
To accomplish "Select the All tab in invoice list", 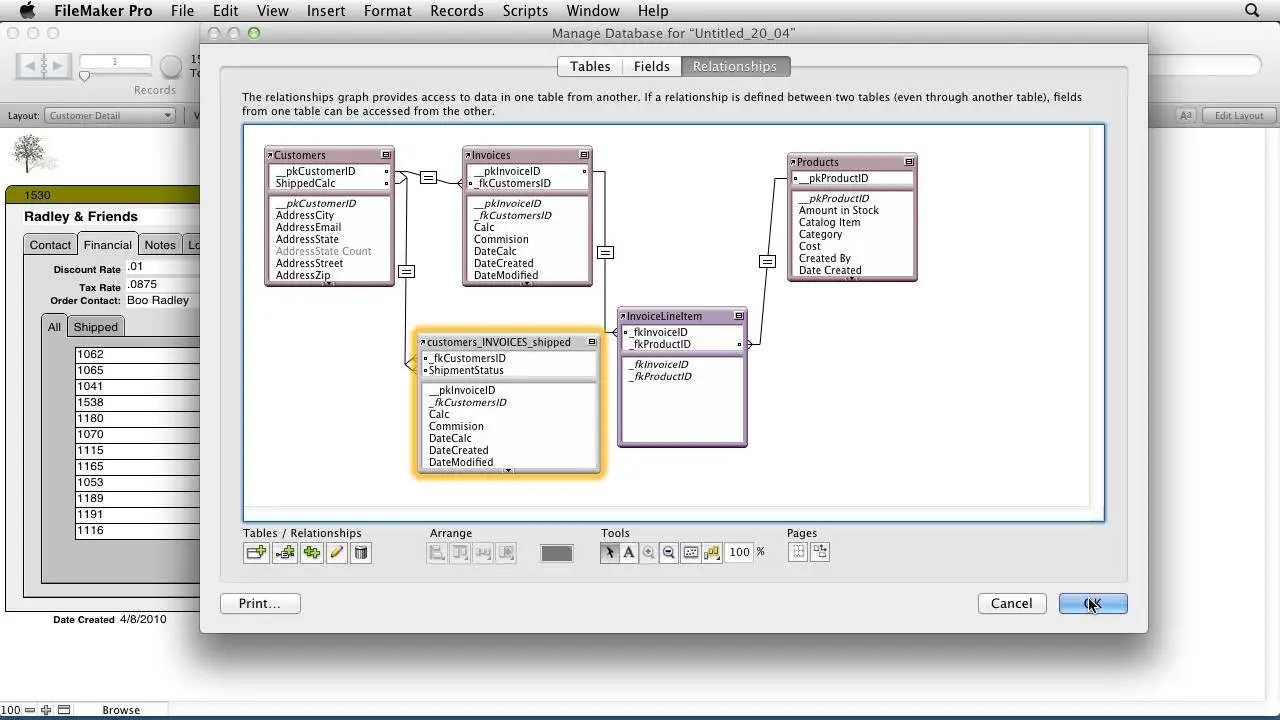I will coord(54,327).
